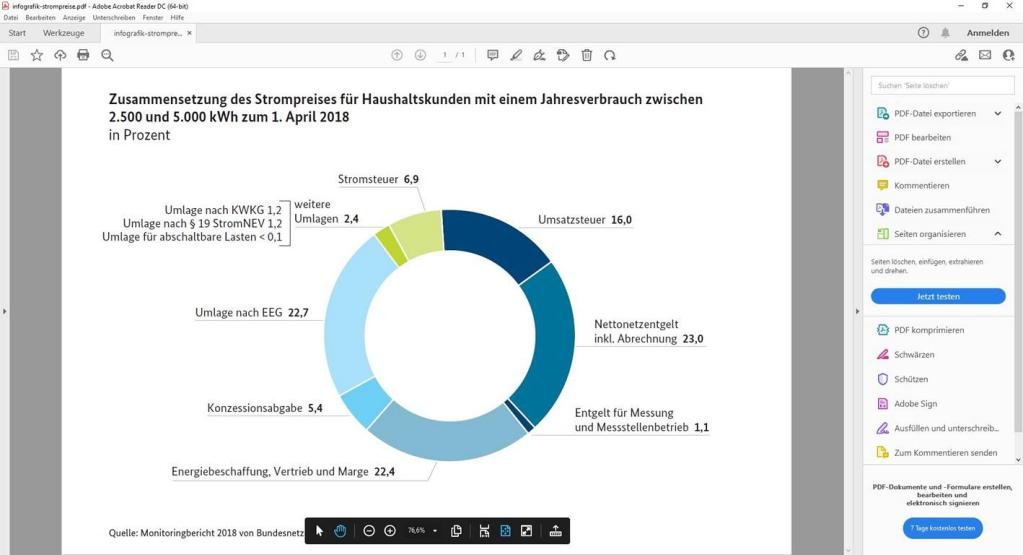Click the 7 Tage kostenlos testen button

point(943,528)
